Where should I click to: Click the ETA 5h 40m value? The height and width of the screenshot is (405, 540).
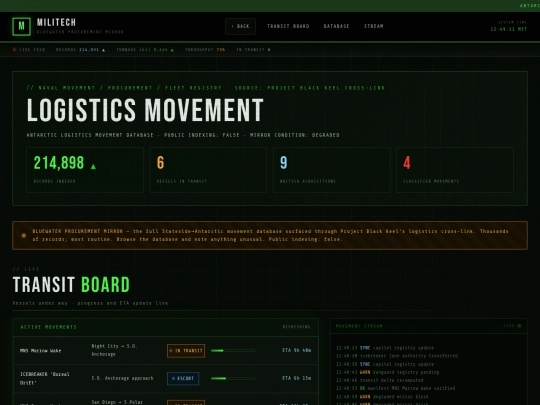click(297, 350)
